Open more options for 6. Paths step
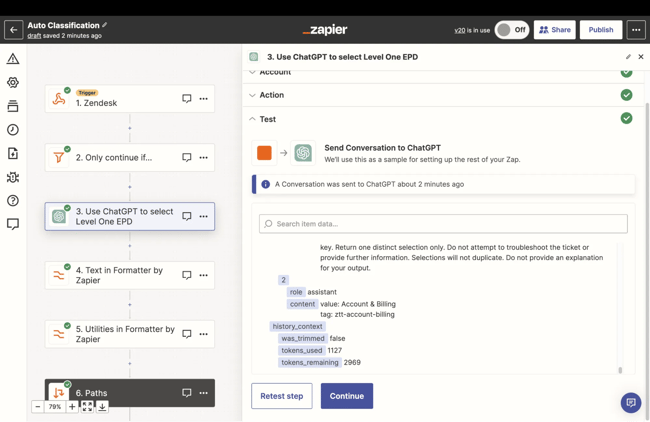Image resolution: width=650 pixels, height=422 pixels. (204, 393)
